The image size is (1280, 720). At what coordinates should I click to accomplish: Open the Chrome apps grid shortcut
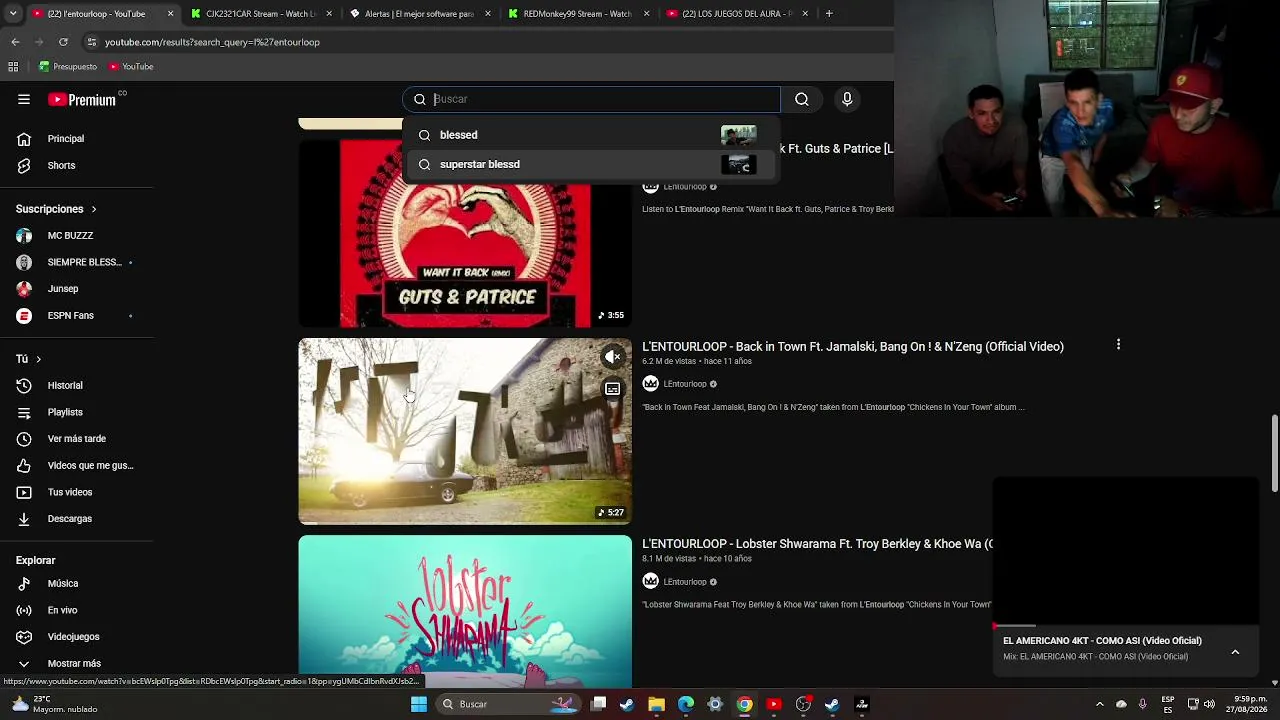13,67
